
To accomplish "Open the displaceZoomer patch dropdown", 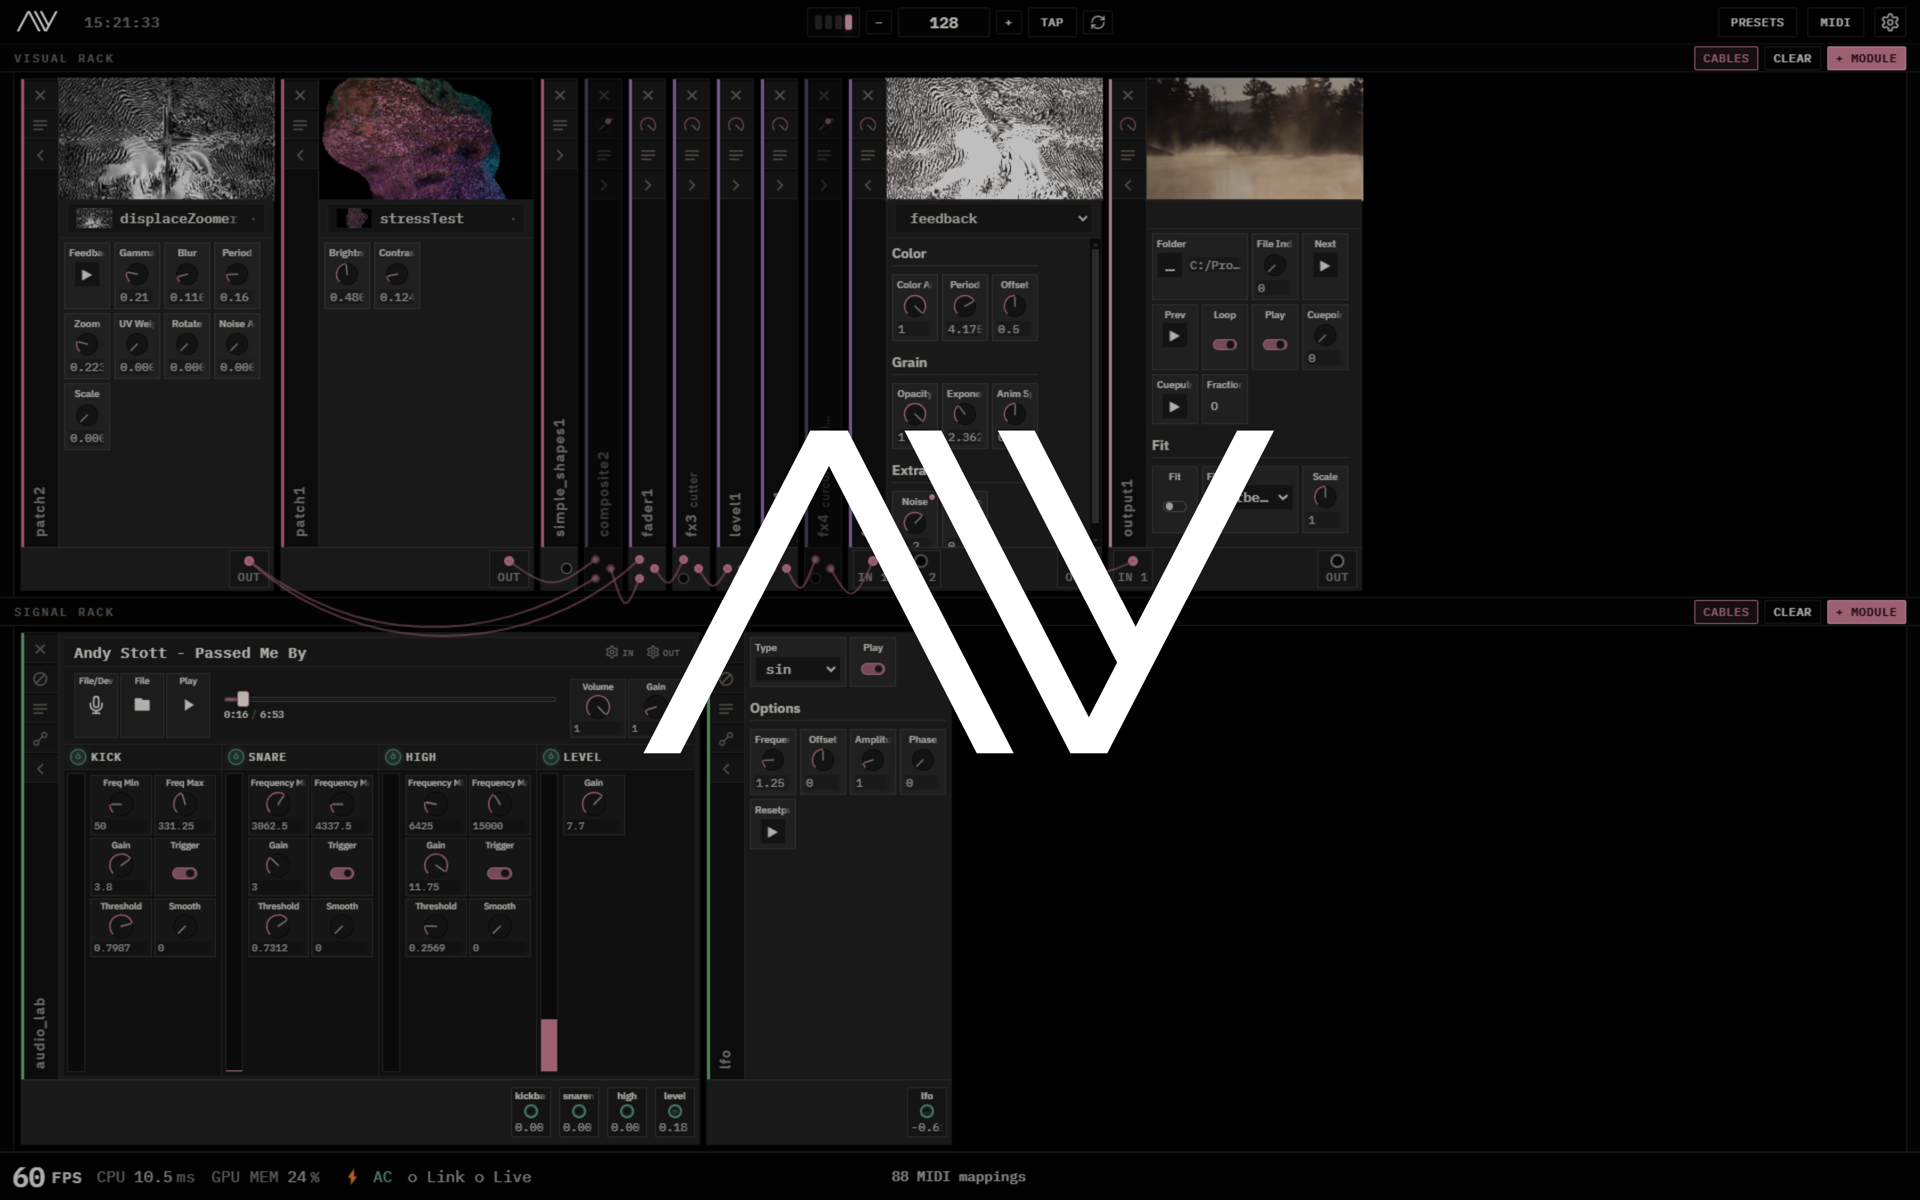I will (x=167, y=218).
